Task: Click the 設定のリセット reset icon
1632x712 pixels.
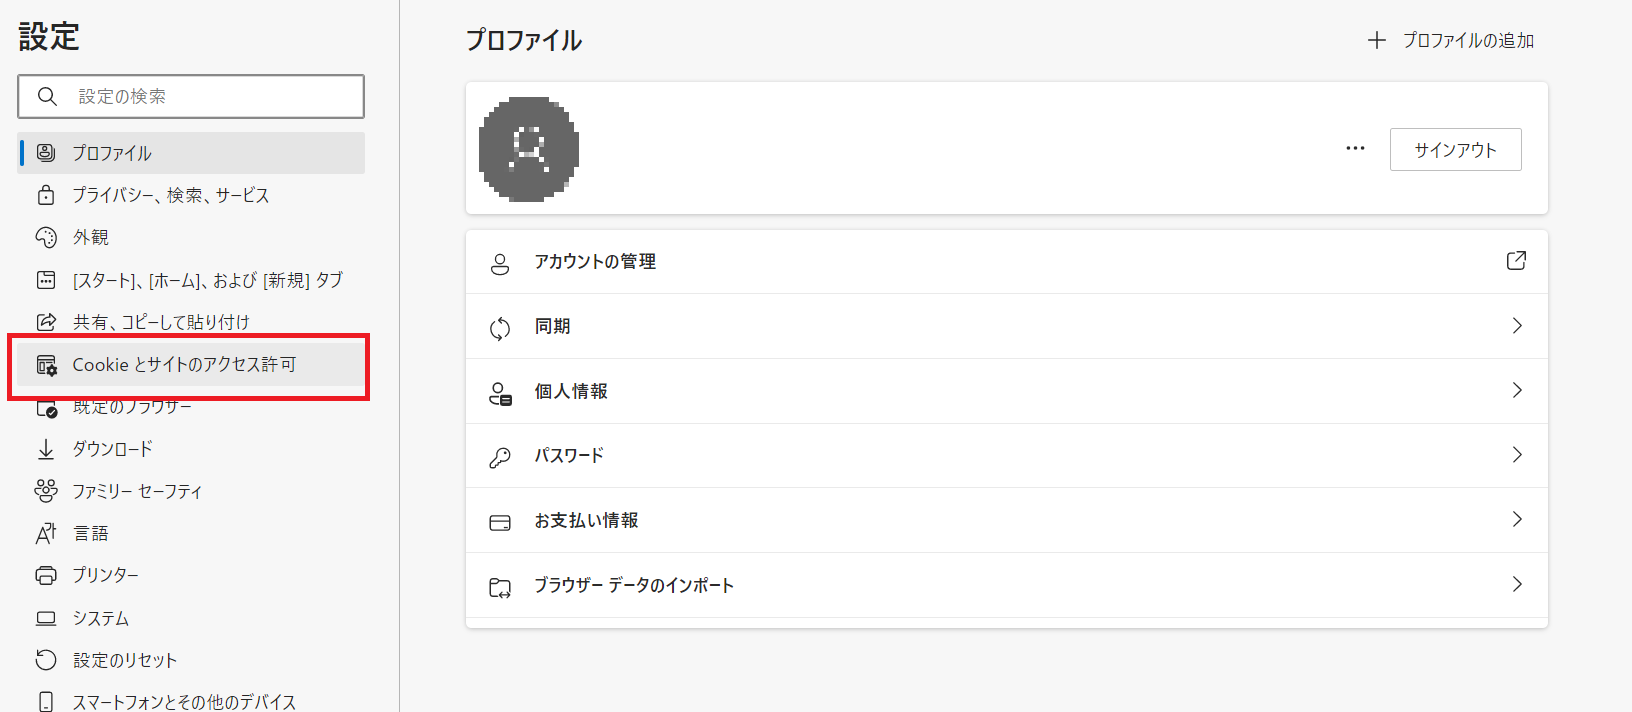Action: pyautogui.click(x=46, y=660)
